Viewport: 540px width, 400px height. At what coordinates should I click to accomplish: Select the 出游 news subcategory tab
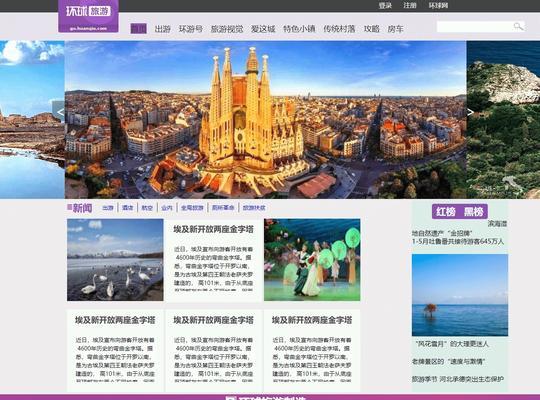[x=108, y=208]
